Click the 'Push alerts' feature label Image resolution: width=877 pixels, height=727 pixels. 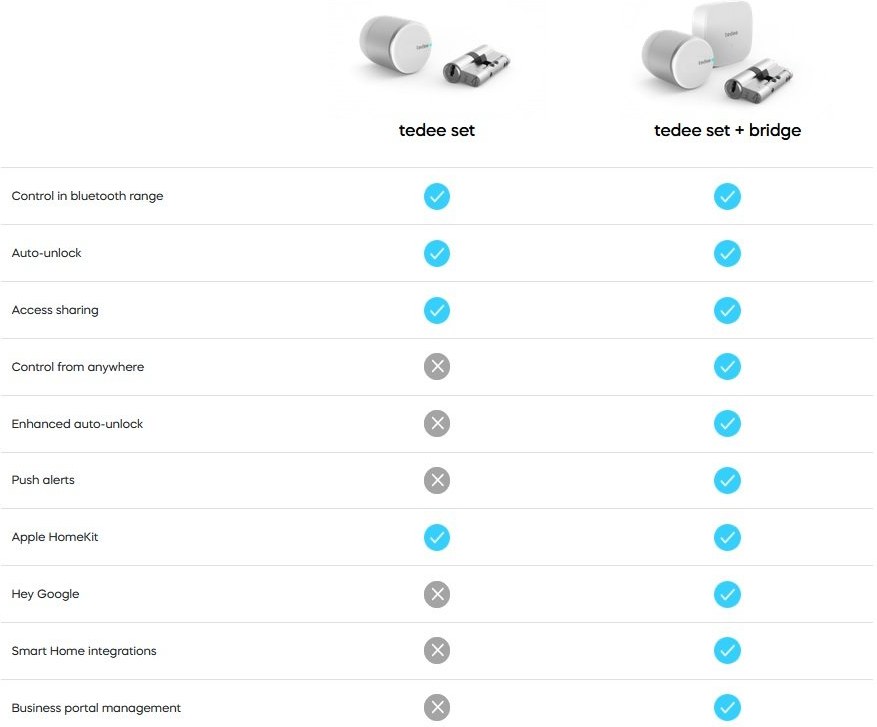[x=43, y=481]
